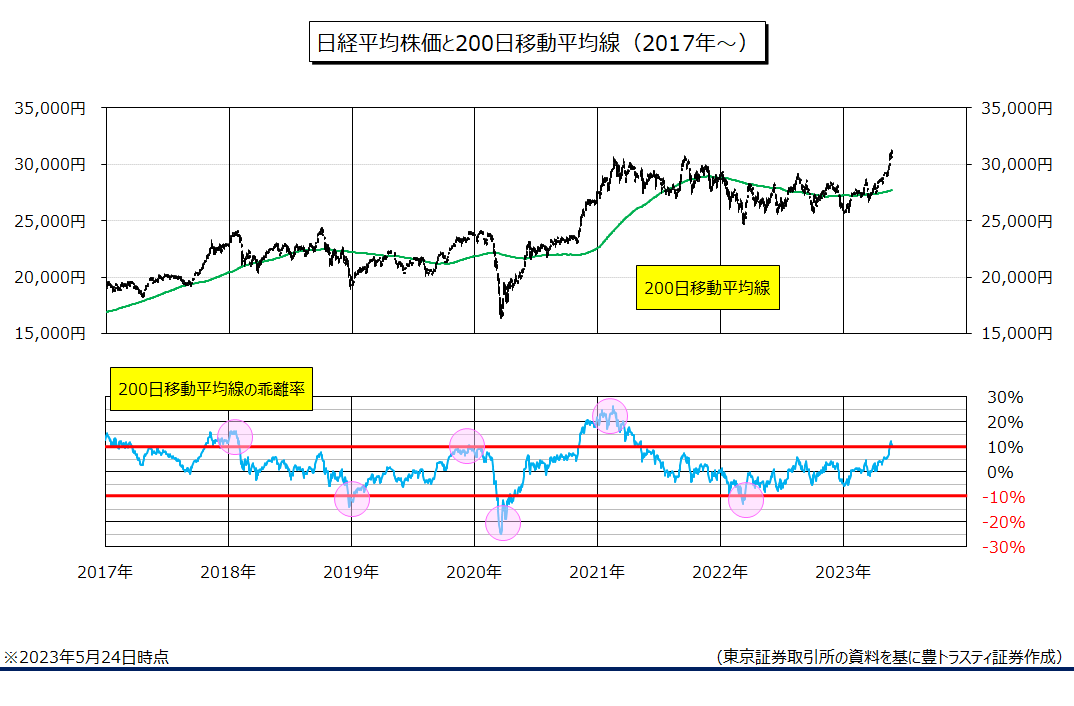Click the pink circle at early 2018 peak
This screenshot has height=706, width=1074.
coord(235,437)
